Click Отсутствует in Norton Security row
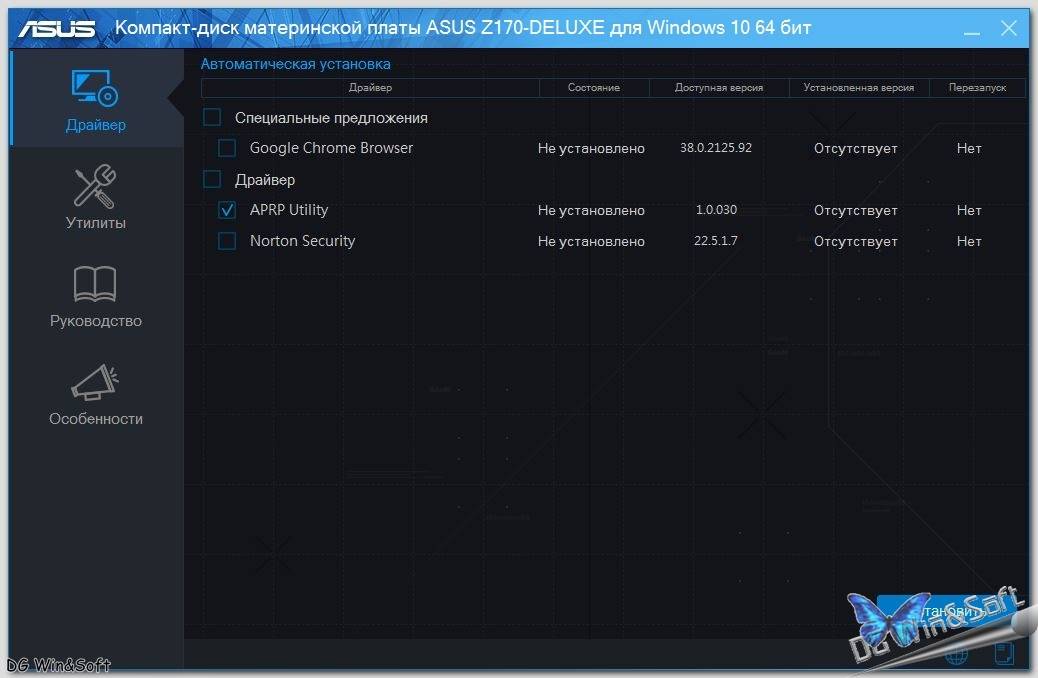The width and height of the screenshot is (1038, 678). click(856, 242)
